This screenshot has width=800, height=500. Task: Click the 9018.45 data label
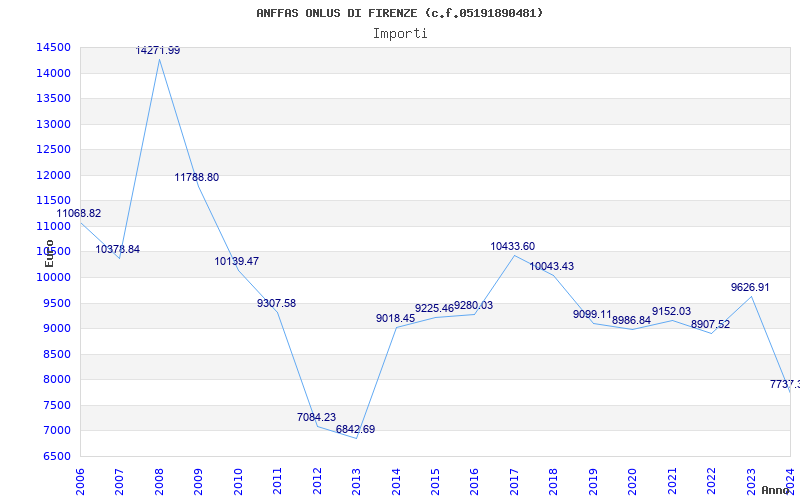click(395, 318)
